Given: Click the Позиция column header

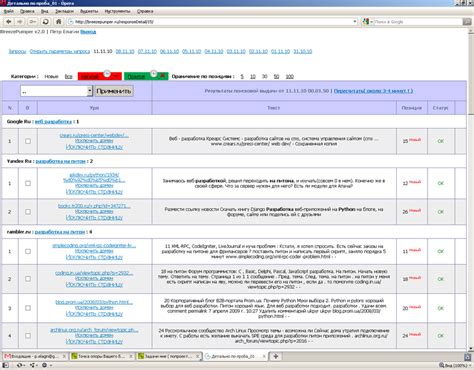Looking at the screenshot, I should point(412,108).
